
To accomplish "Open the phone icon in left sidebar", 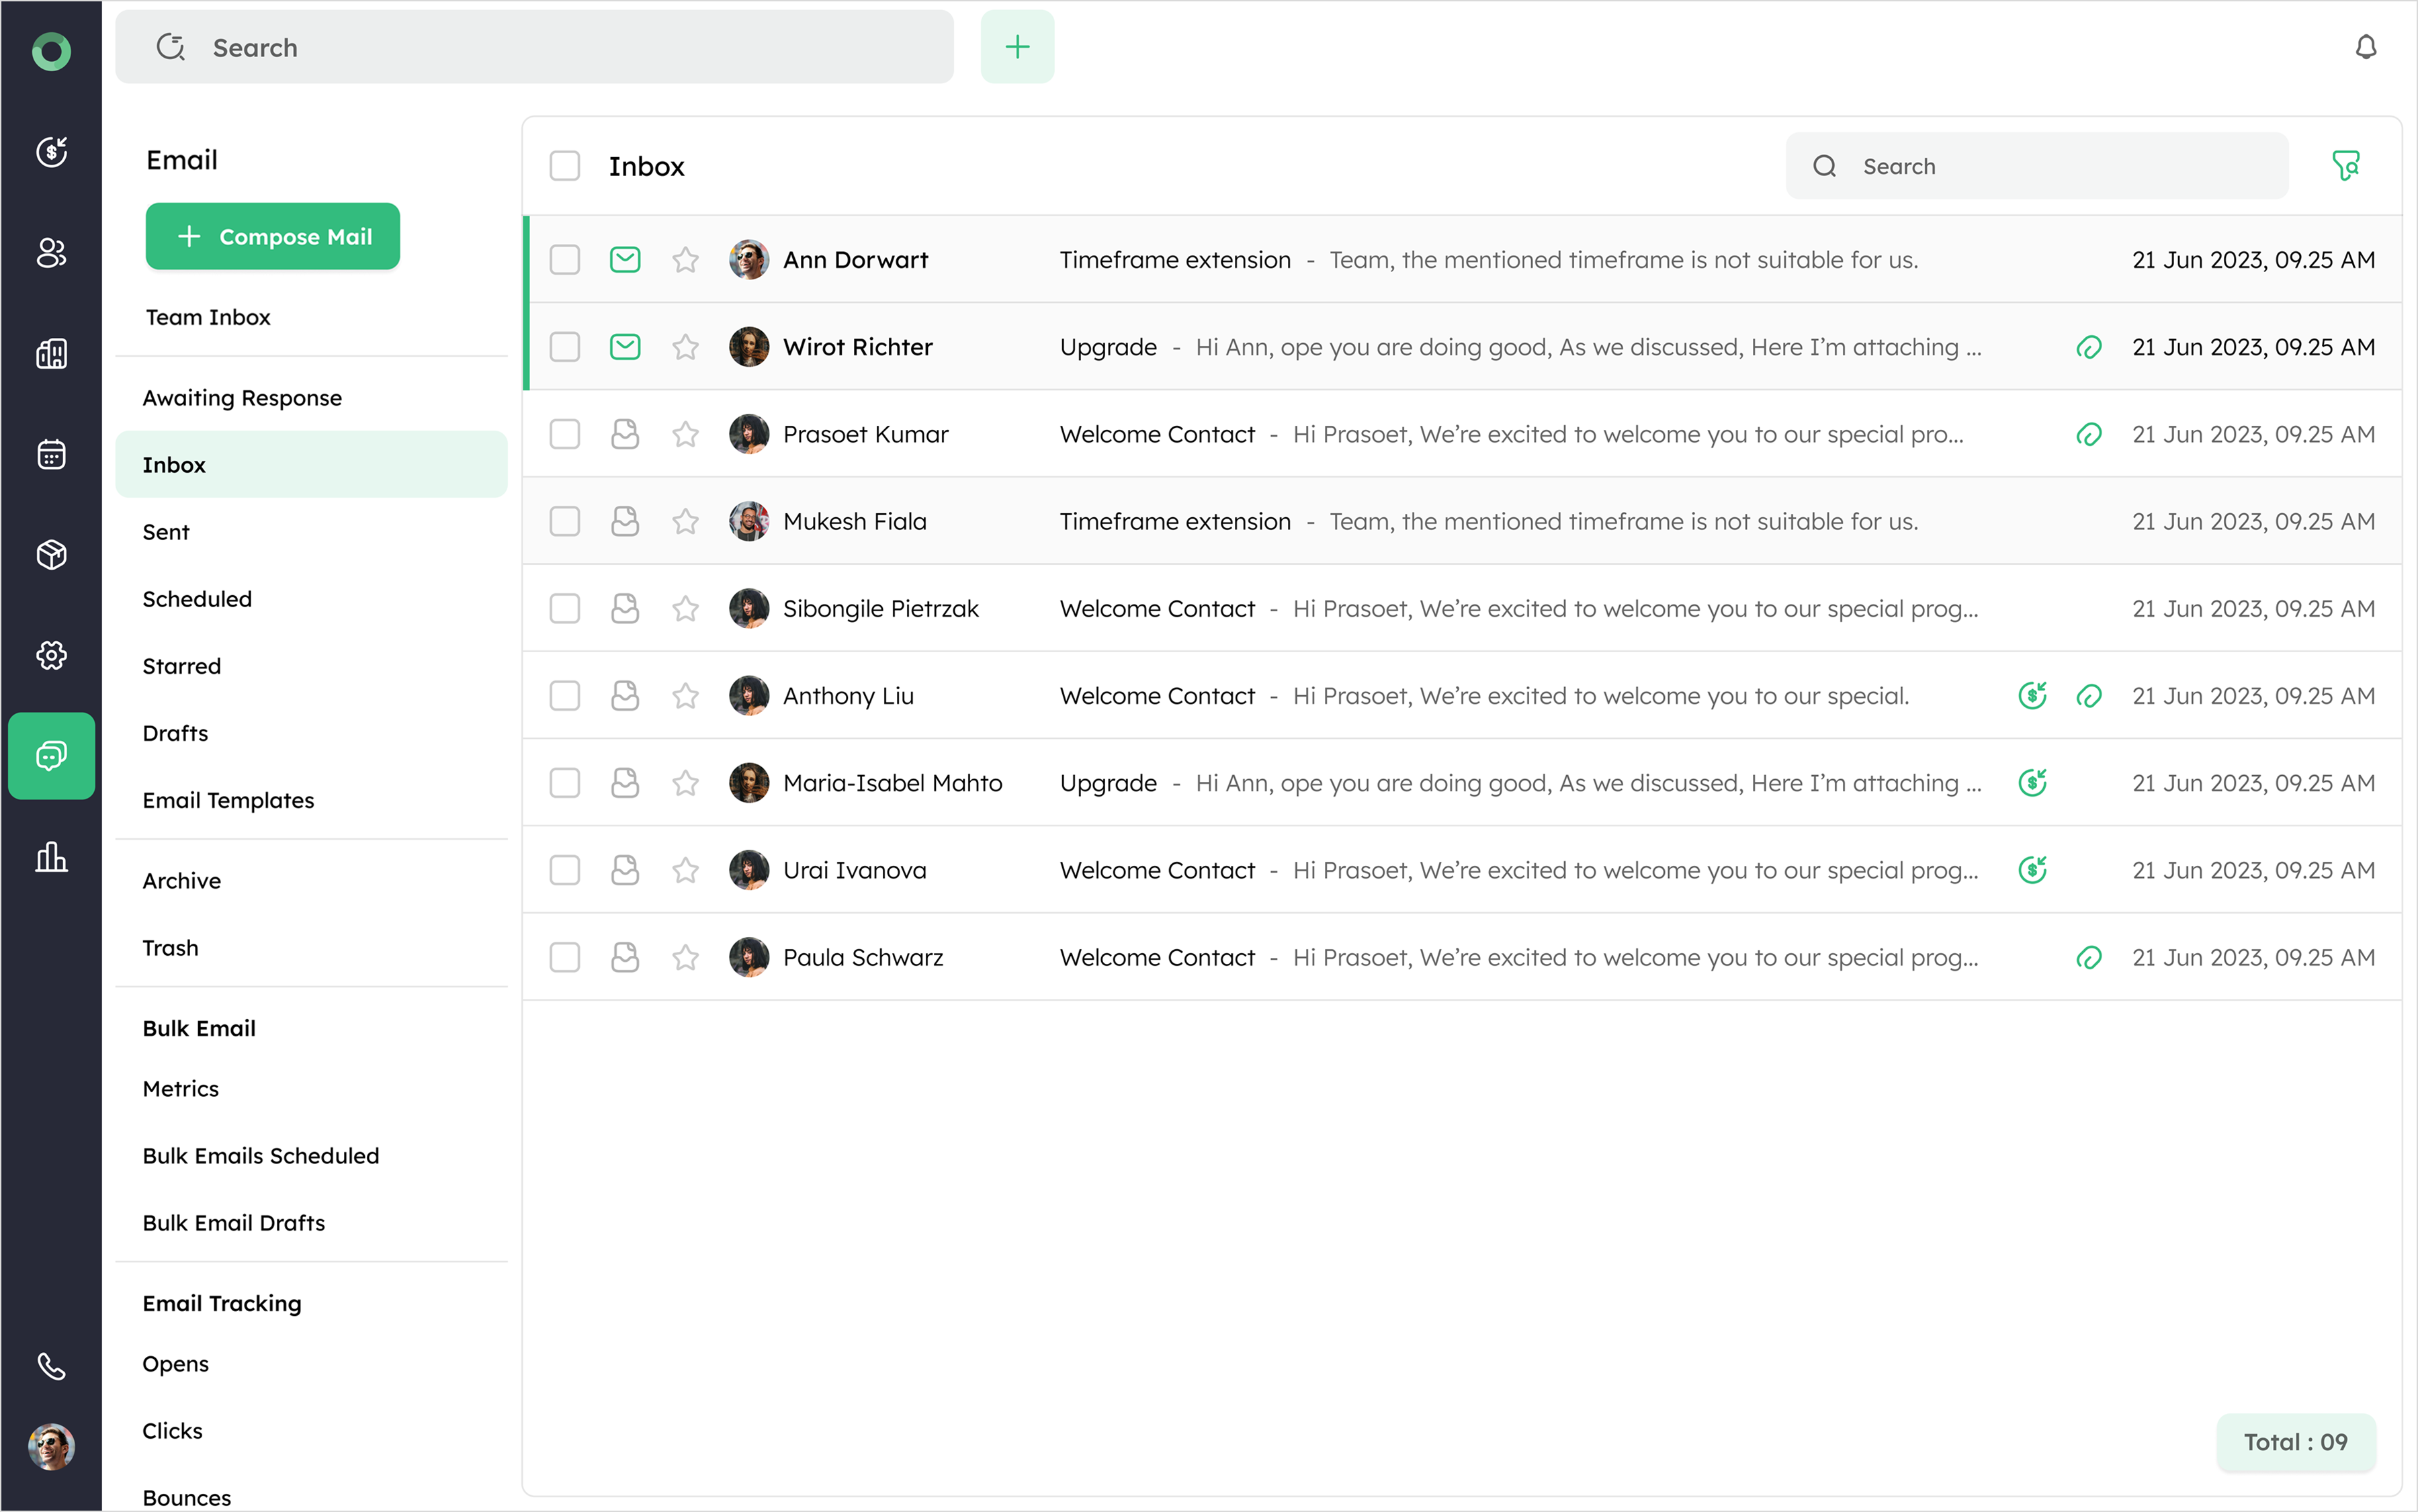I will (x=51, y=1365).
